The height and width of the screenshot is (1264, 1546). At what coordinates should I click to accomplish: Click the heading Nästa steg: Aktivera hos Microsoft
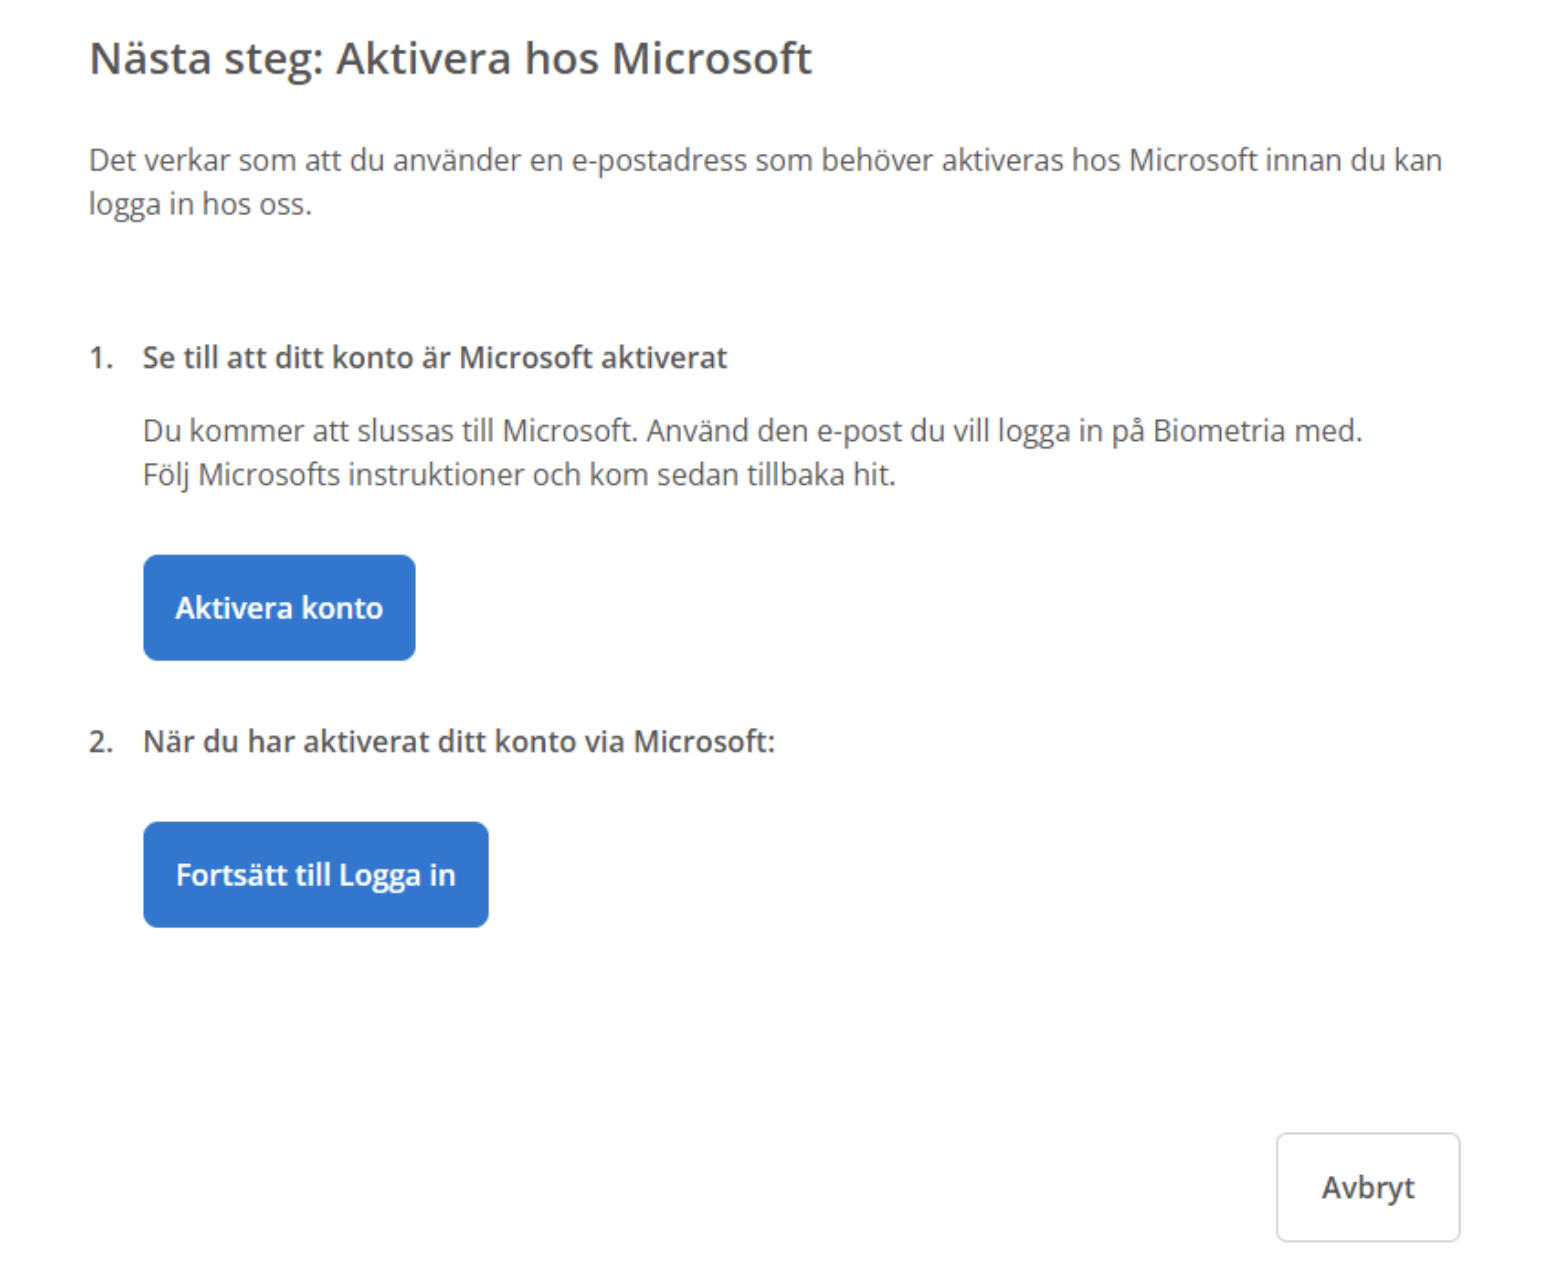pyautogui.click(x=450, y=58)
